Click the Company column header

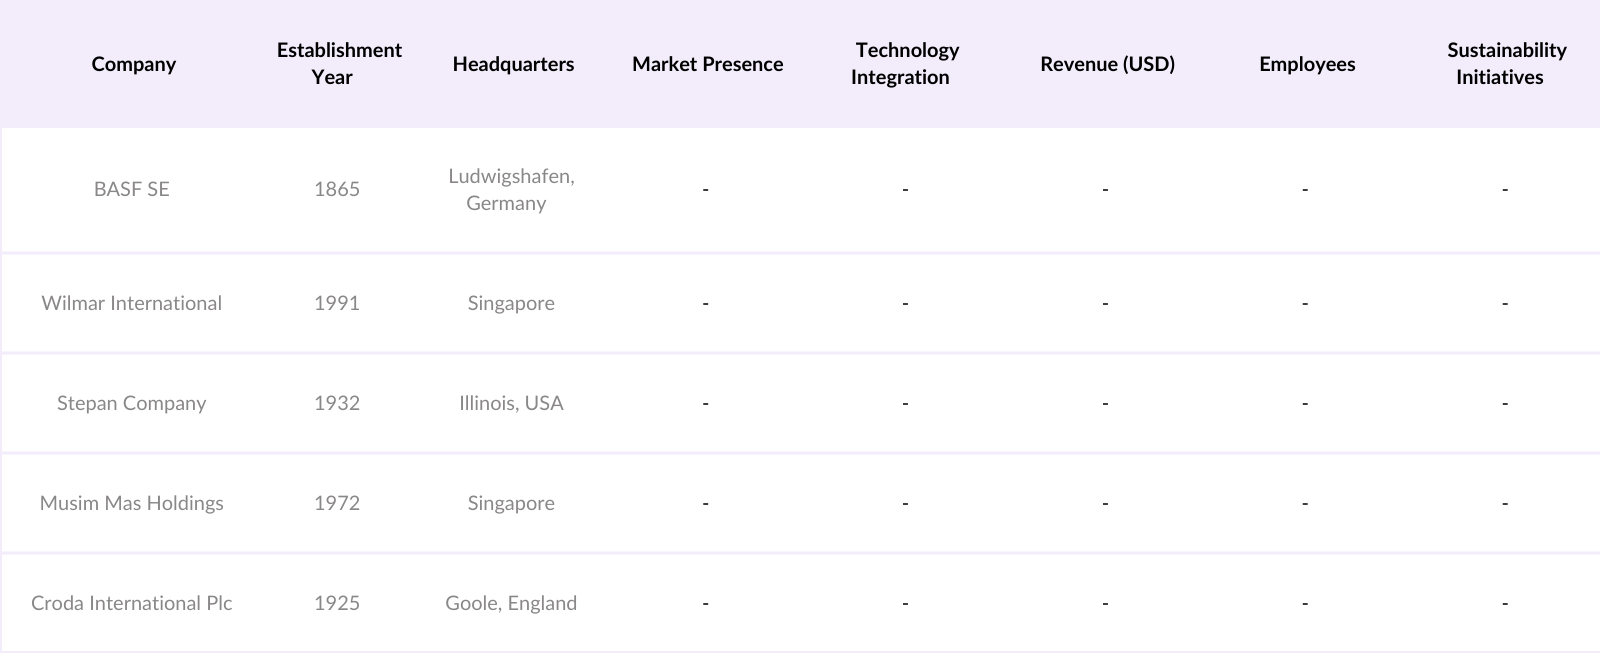pyautogui.click(x=133, y=64)
